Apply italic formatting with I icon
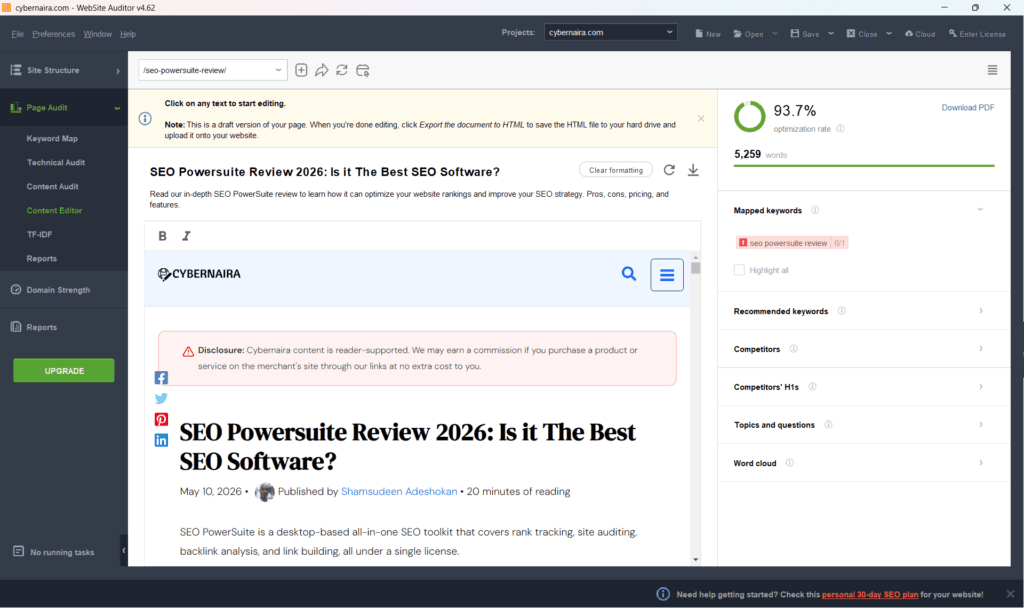 [186, 236]
